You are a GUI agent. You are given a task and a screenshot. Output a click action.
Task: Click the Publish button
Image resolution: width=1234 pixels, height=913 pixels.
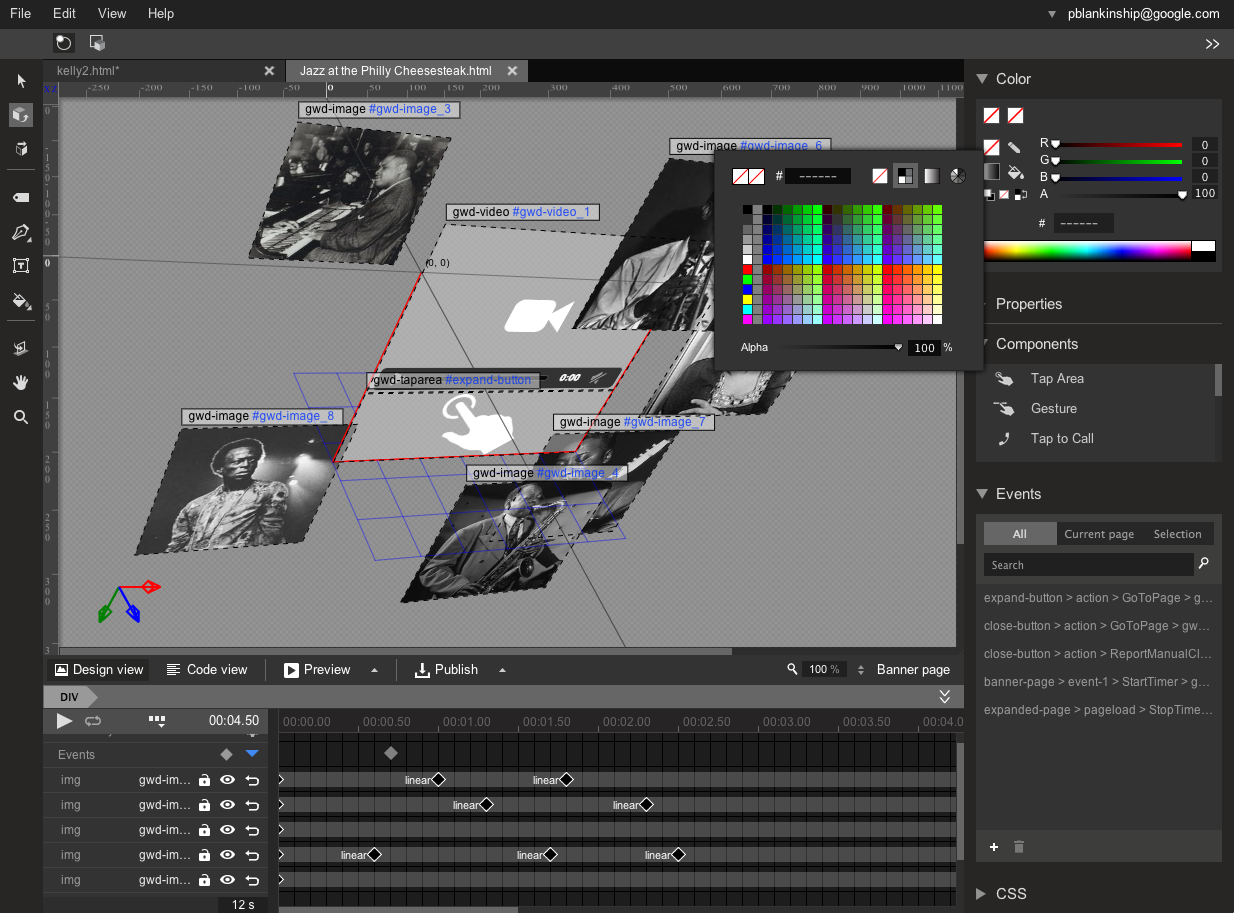pos(447,670)
